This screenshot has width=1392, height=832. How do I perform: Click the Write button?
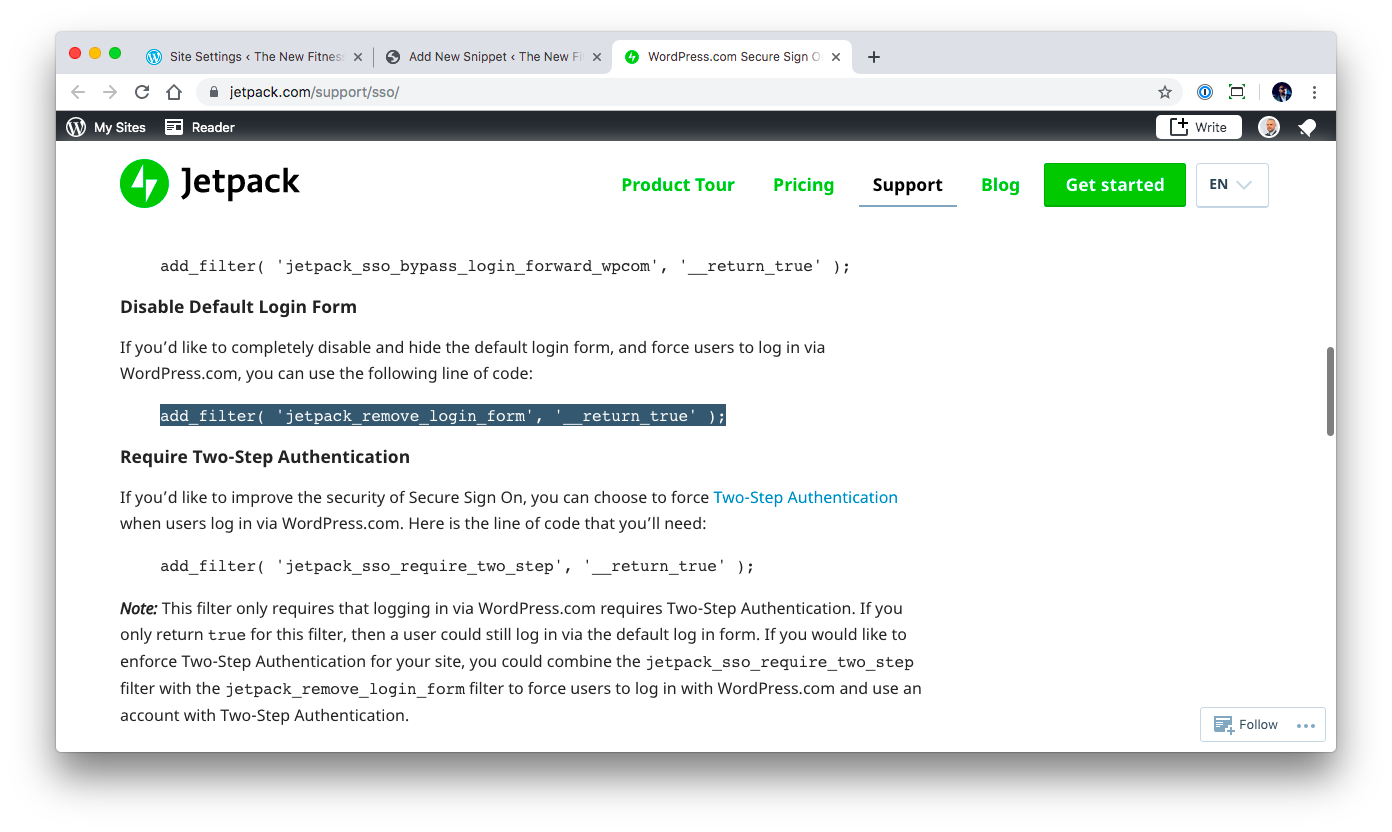point(1199,127)
